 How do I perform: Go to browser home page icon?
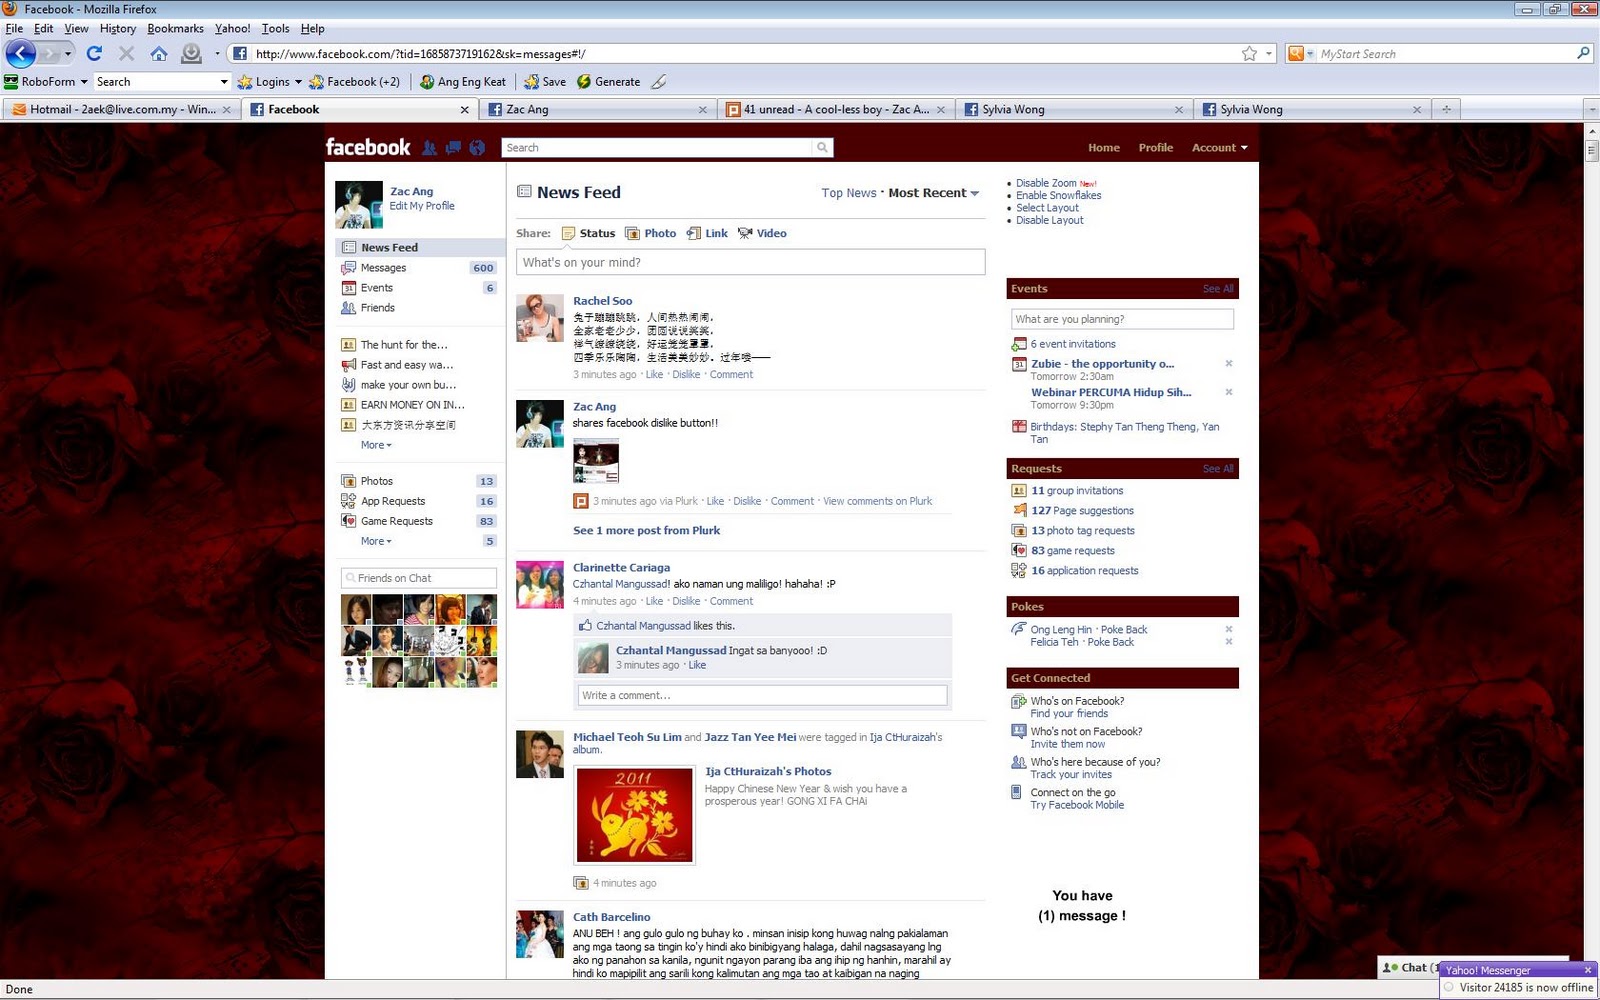tap(159, 53)
